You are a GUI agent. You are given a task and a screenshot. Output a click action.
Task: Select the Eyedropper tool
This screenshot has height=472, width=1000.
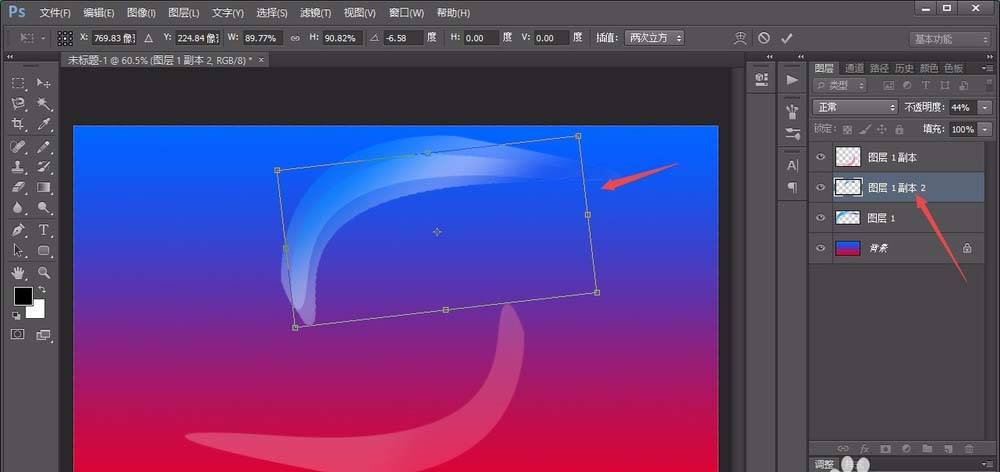tap(44, 124)
